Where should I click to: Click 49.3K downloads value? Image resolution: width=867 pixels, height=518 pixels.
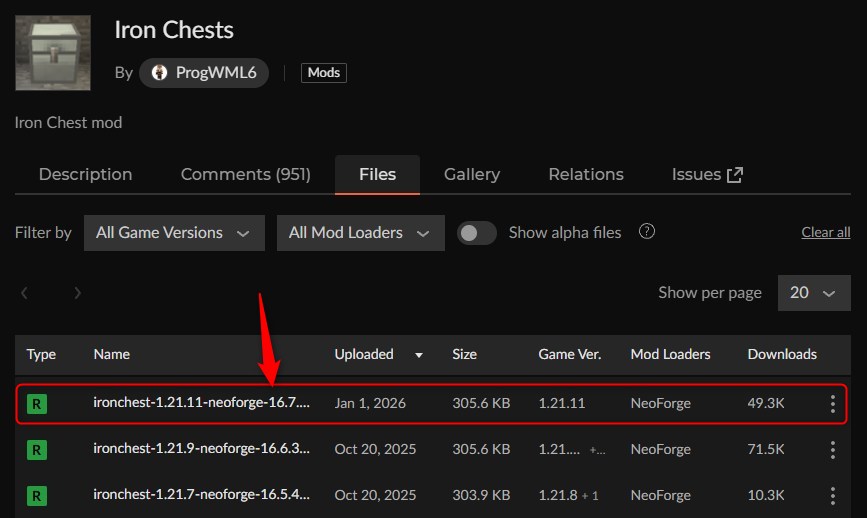pos(766,403)
